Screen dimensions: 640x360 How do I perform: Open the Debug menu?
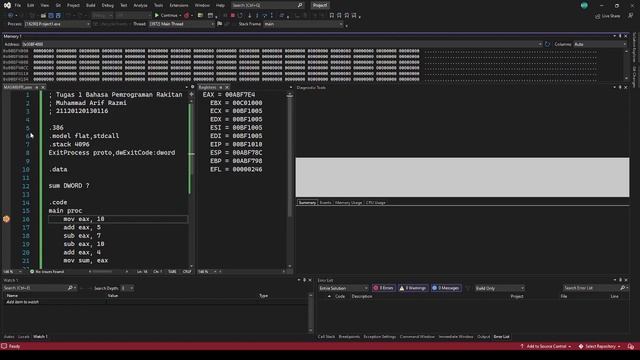(108, 5)
